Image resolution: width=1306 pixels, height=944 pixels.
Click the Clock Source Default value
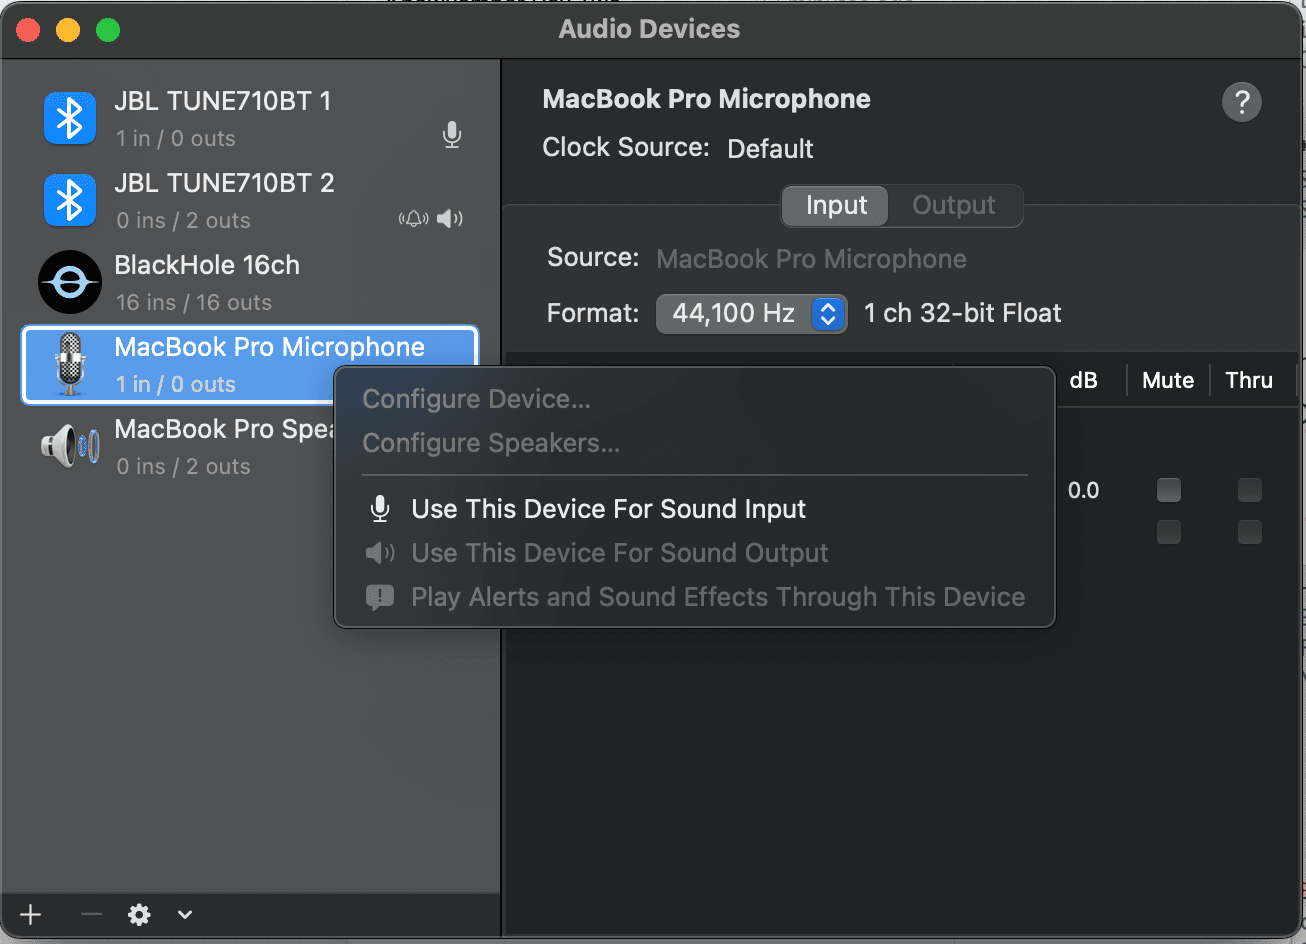770,149
